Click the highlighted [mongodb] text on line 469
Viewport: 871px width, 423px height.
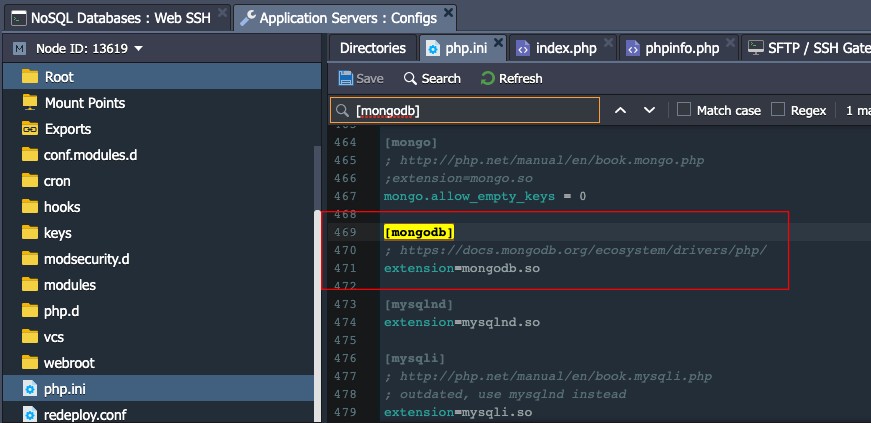click(x=419, y=232)
